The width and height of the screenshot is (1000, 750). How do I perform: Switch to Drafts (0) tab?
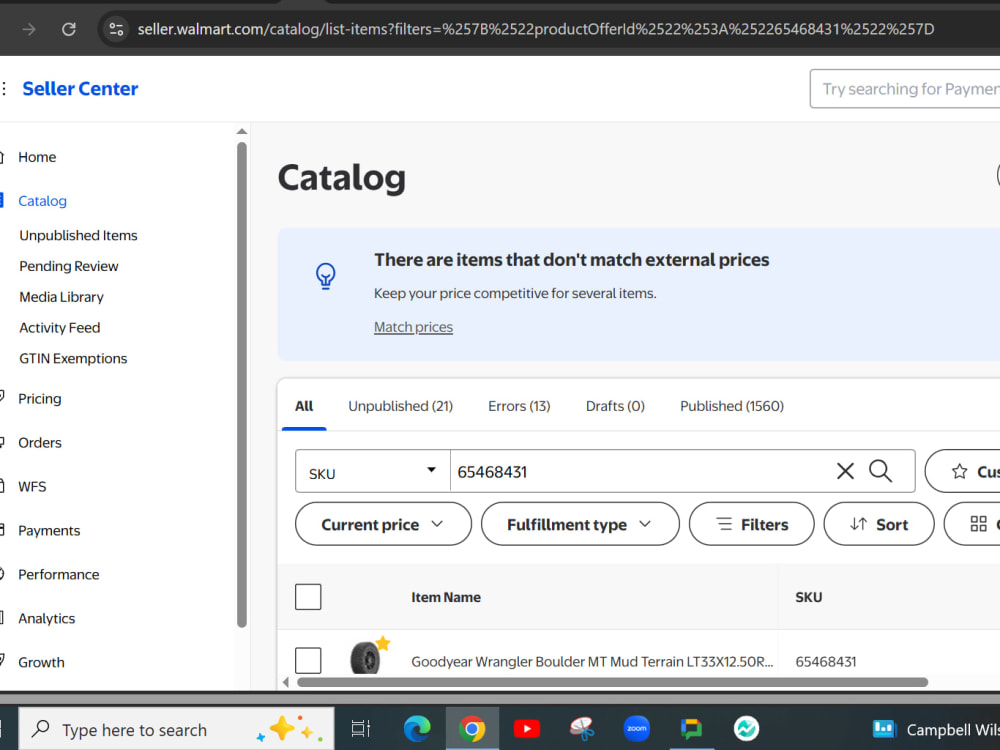[615, 406]
